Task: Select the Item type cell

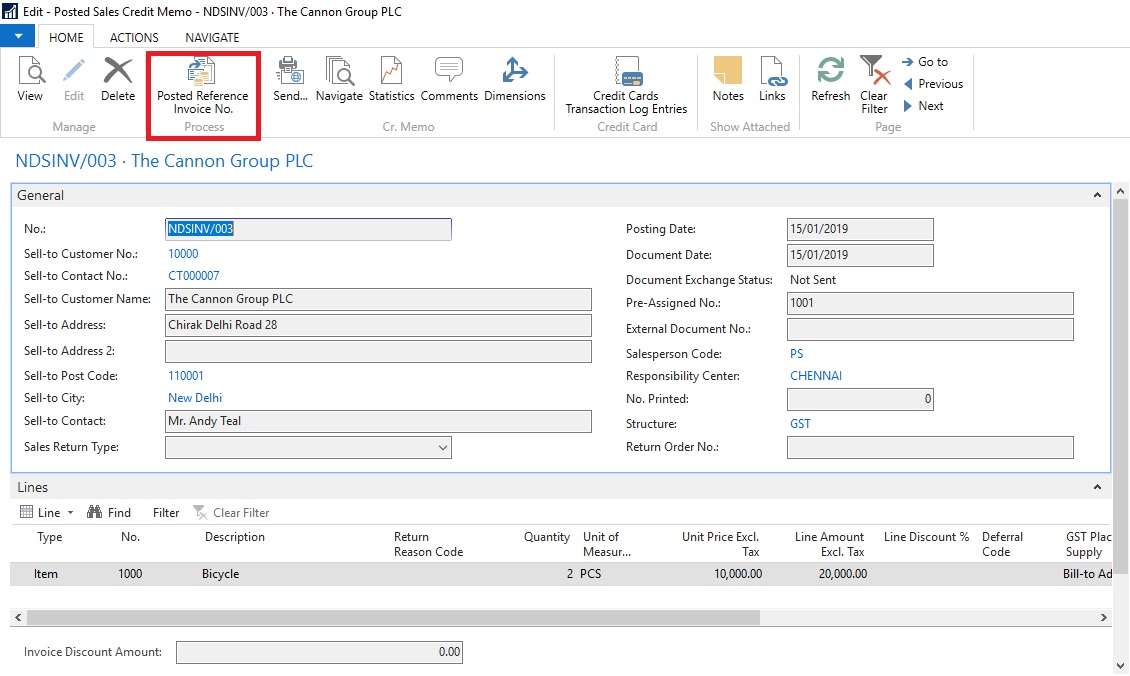Action: [x=45, y=574]
